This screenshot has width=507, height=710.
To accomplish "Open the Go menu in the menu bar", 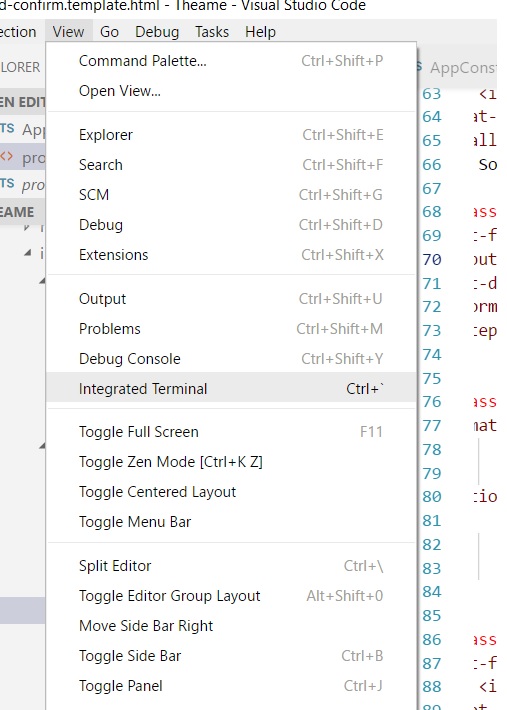I will pyautogui.click(x=109, y=32).
